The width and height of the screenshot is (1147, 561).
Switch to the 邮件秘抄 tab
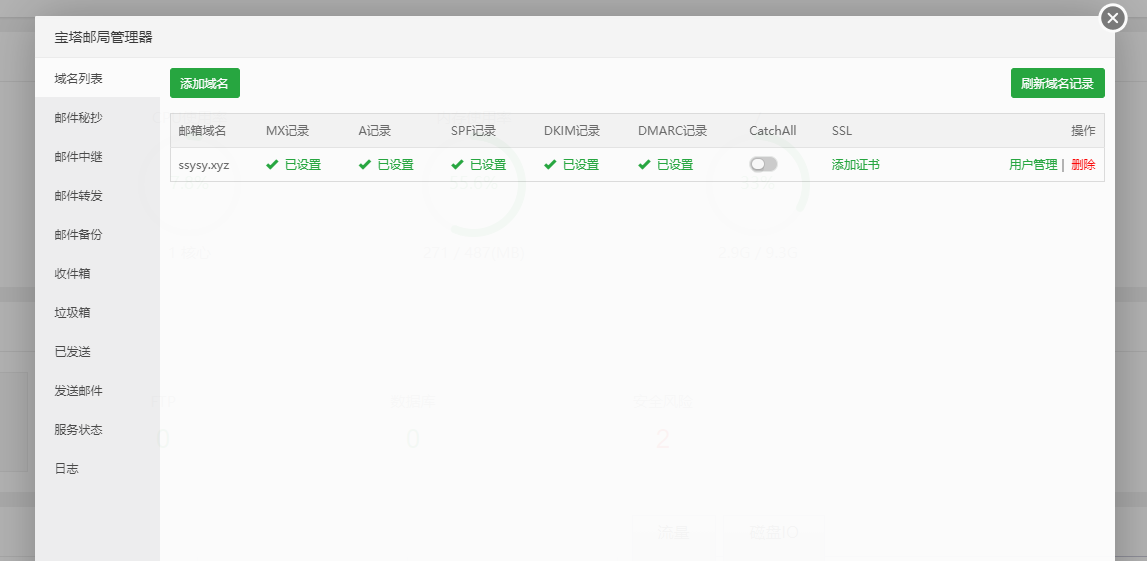(97, 118)
